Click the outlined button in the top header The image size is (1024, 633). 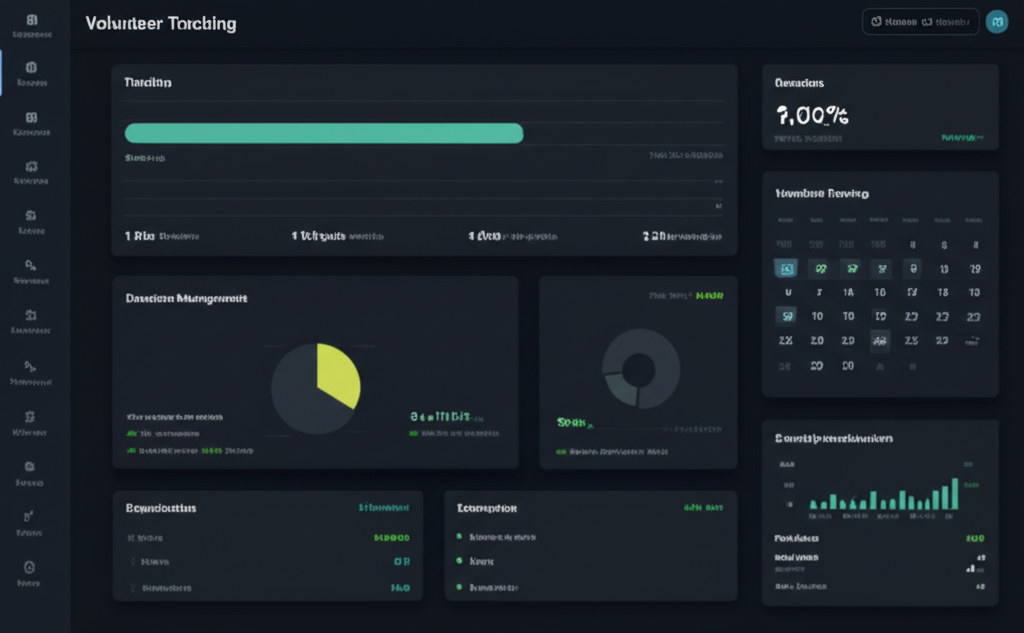click(919, 22)
